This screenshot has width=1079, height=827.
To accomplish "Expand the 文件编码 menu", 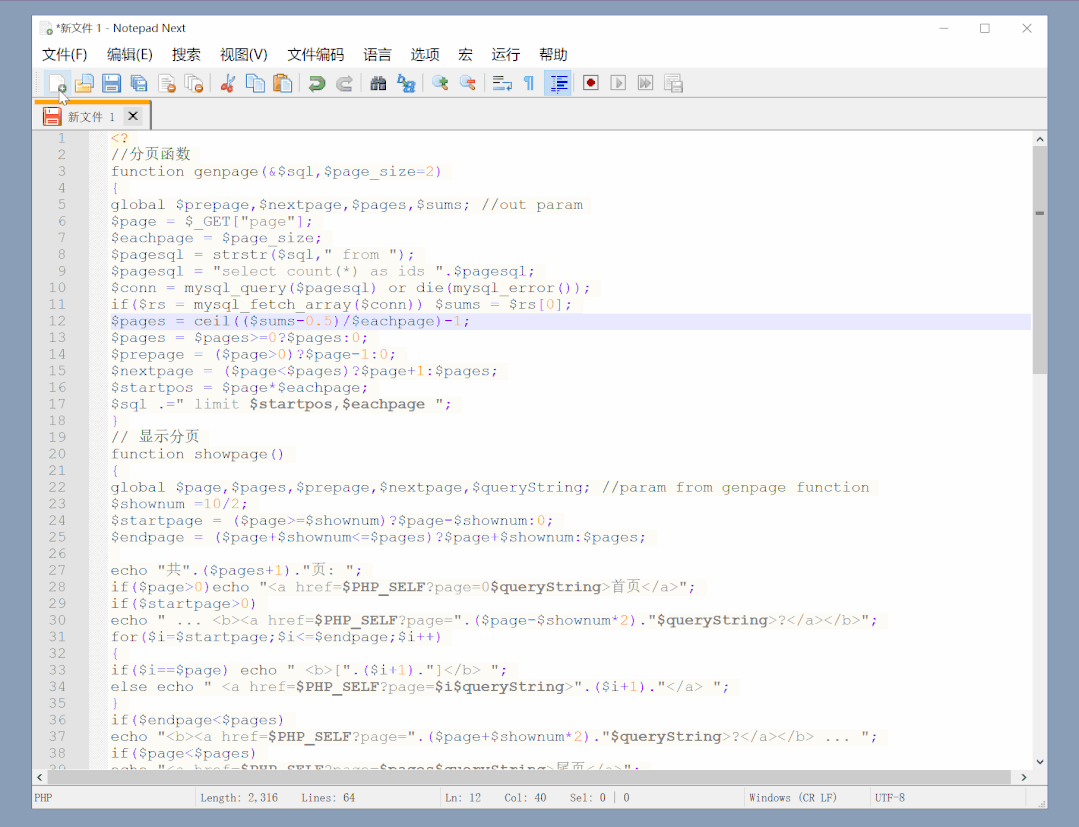I will [x=315, y=55].
